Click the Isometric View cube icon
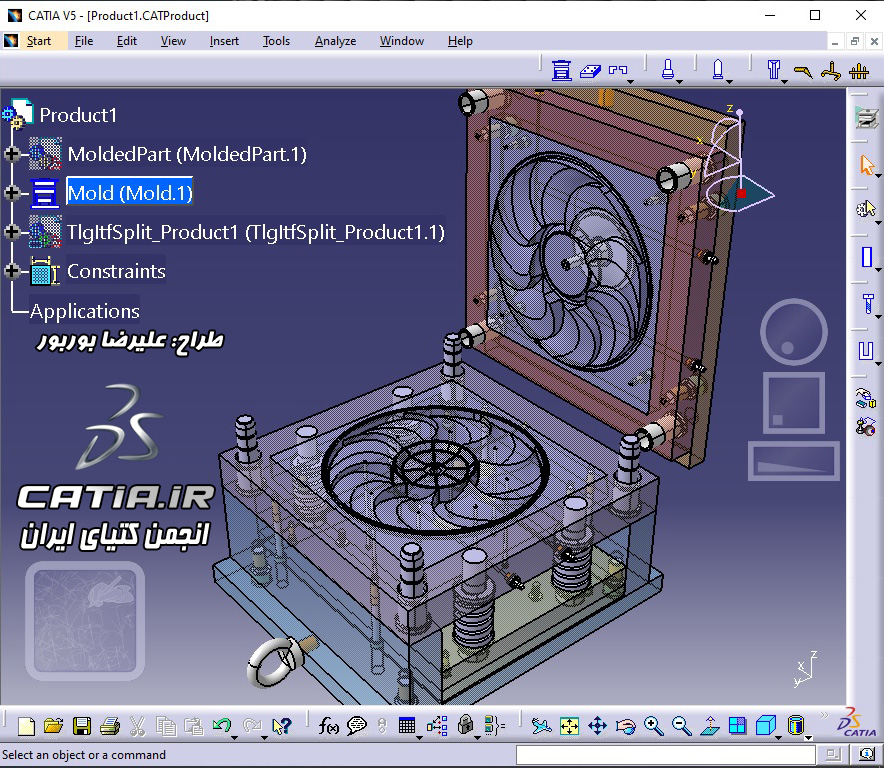884x768 pixels. 765,726
